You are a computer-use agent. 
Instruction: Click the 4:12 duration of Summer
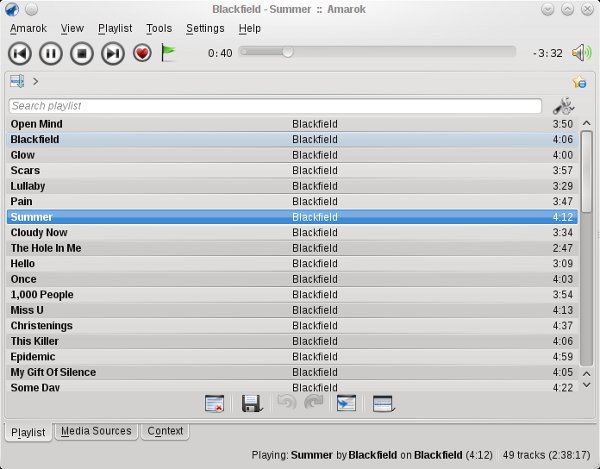[x=562, y=217]
